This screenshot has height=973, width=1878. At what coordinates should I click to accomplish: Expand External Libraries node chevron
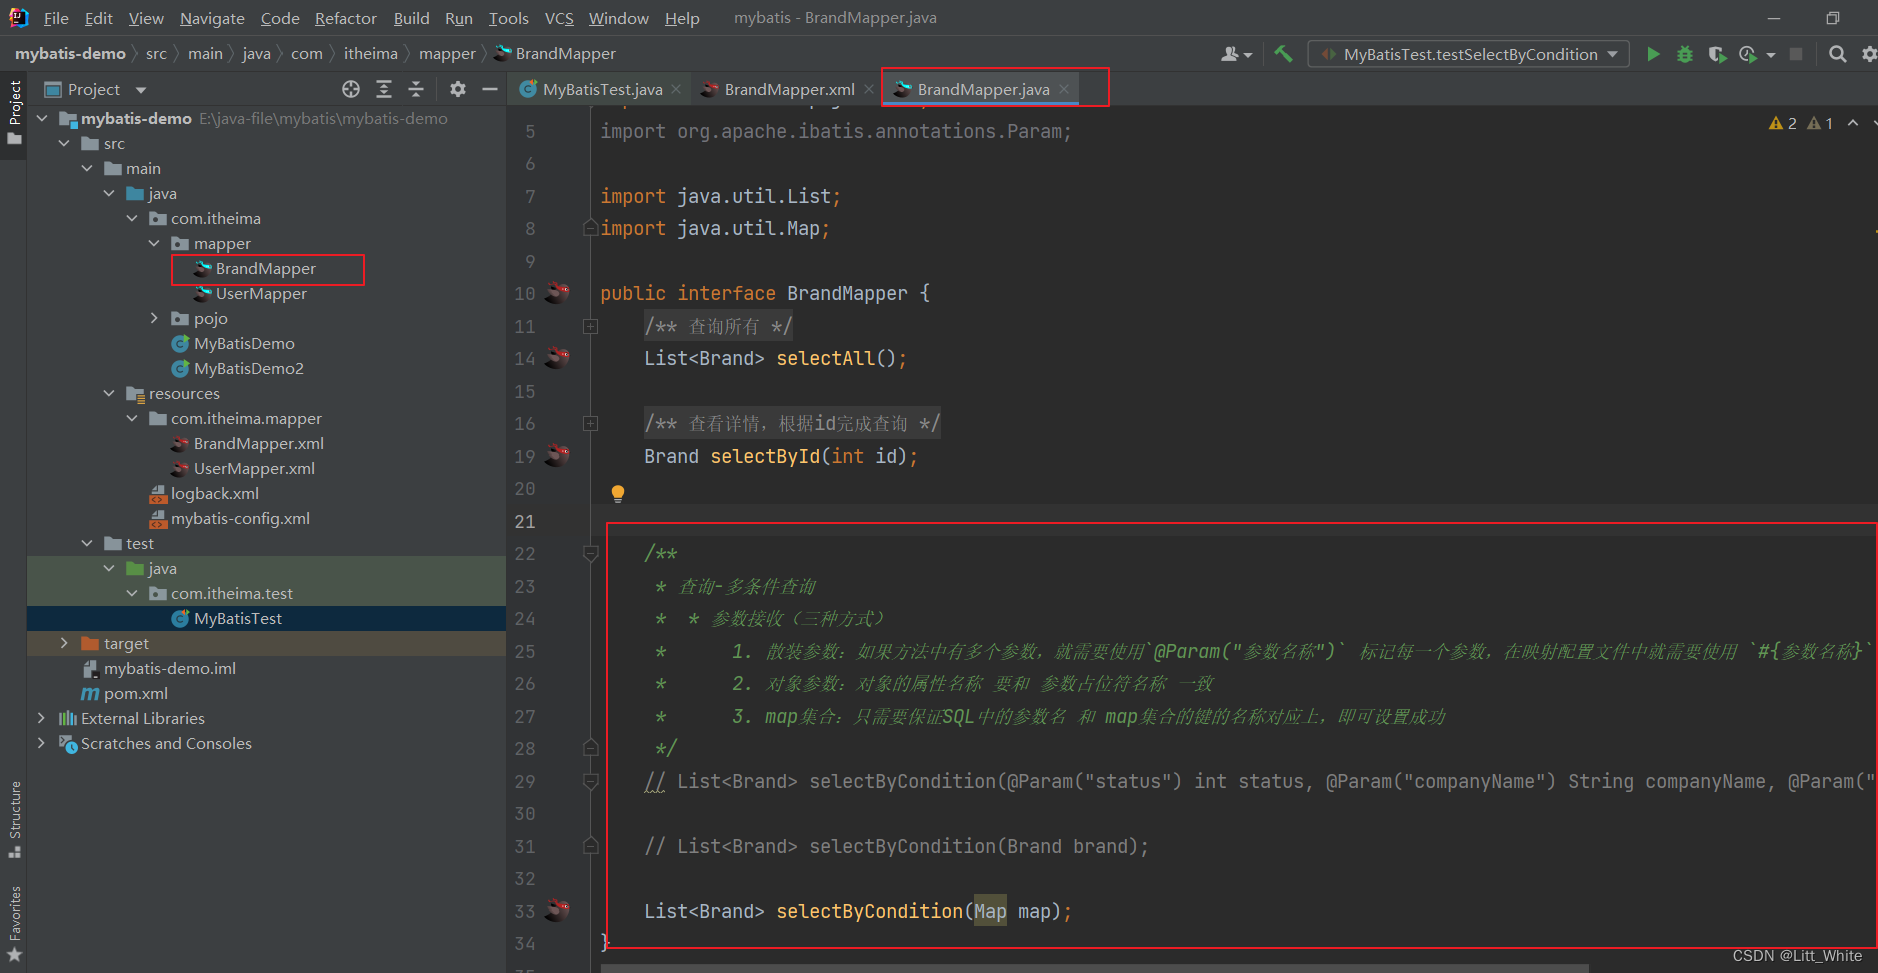pos(42,718)
